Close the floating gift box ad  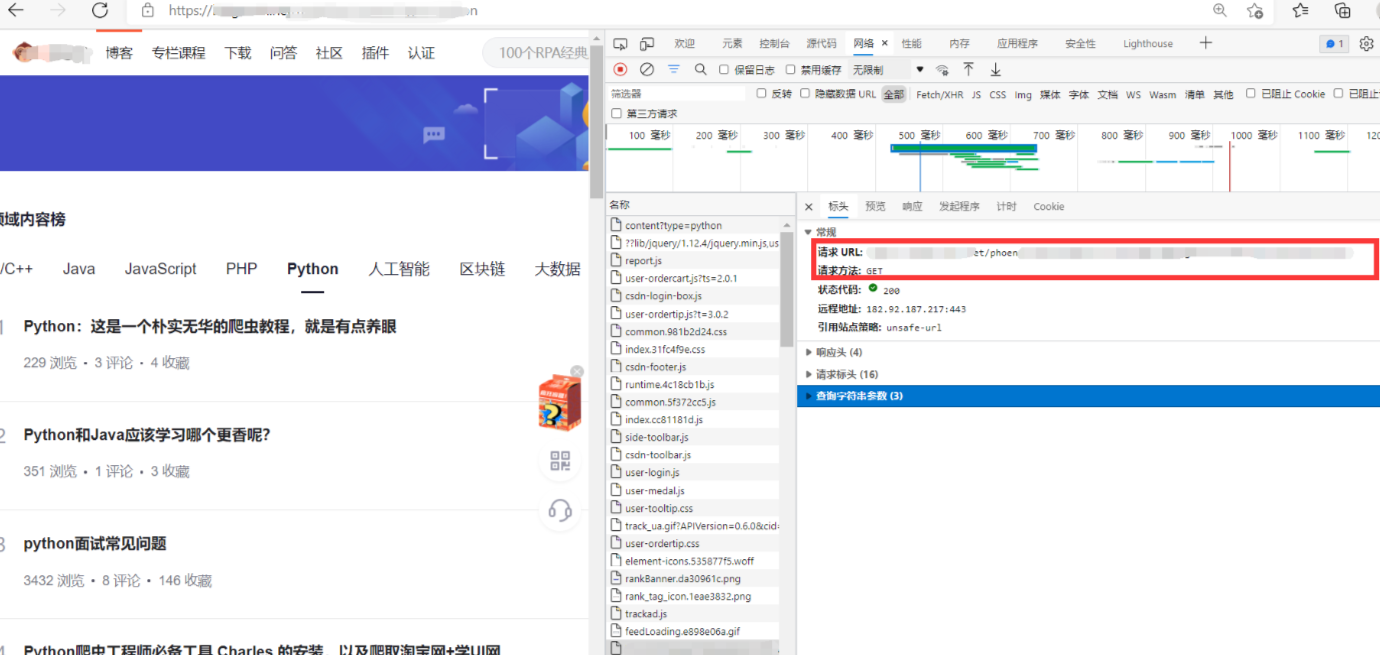click(x=577, y=372)
